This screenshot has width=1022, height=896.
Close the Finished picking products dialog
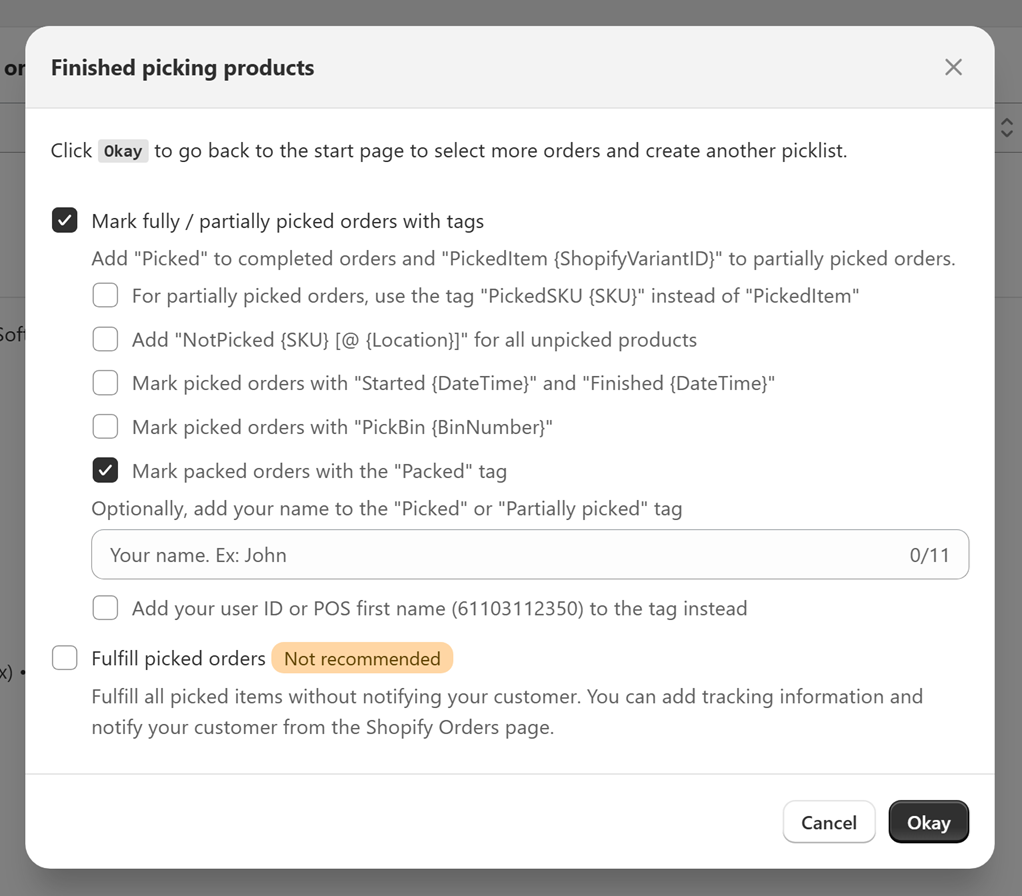click(x=953, y=67)
